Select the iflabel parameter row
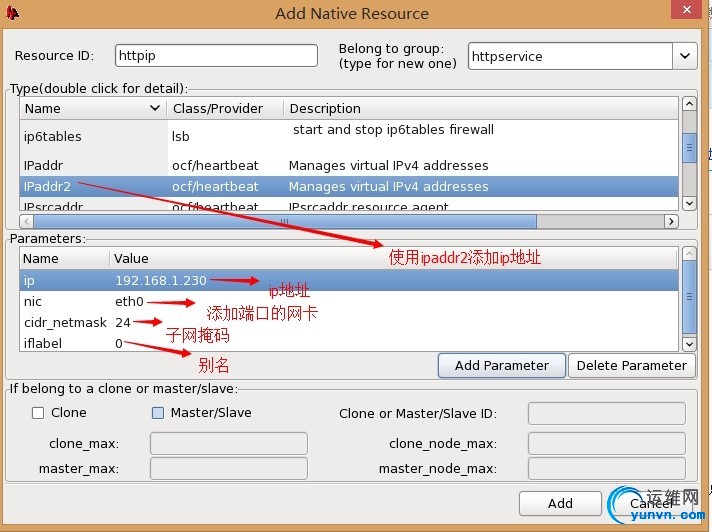The height and width of the screenshot is (532, 712). click(x=349, y=343)
